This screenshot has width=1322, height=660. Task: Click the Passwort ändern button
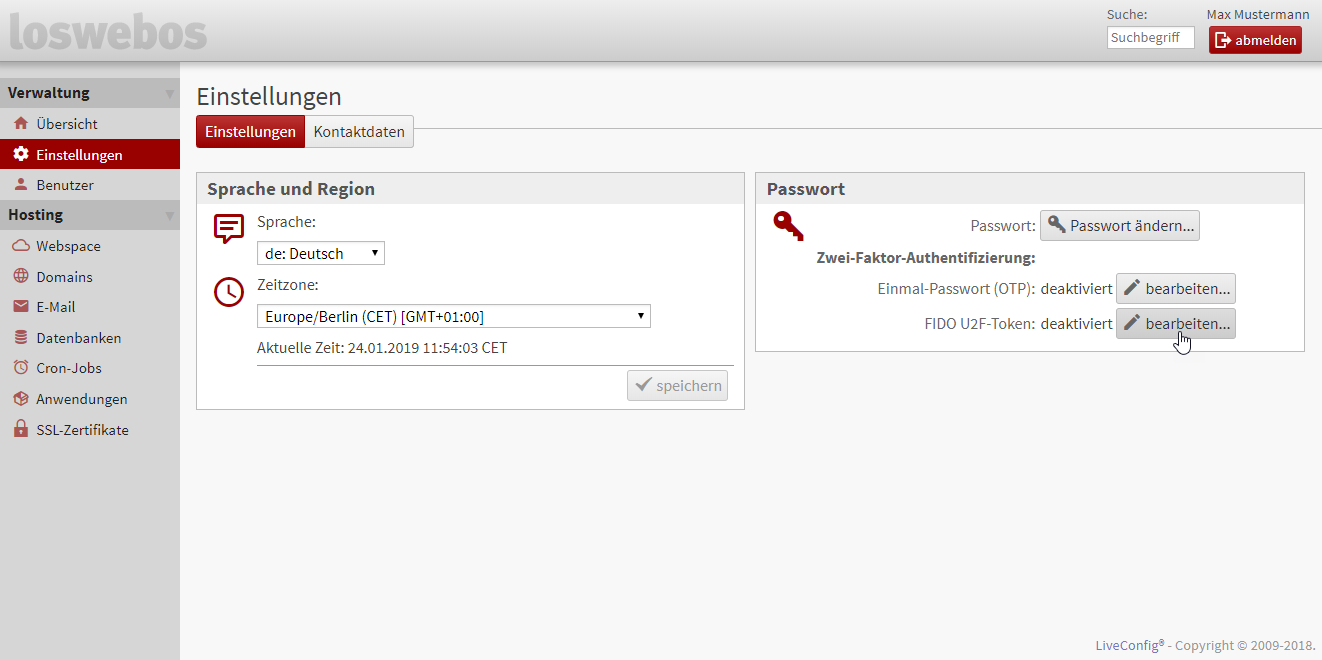click(1119, 226)
